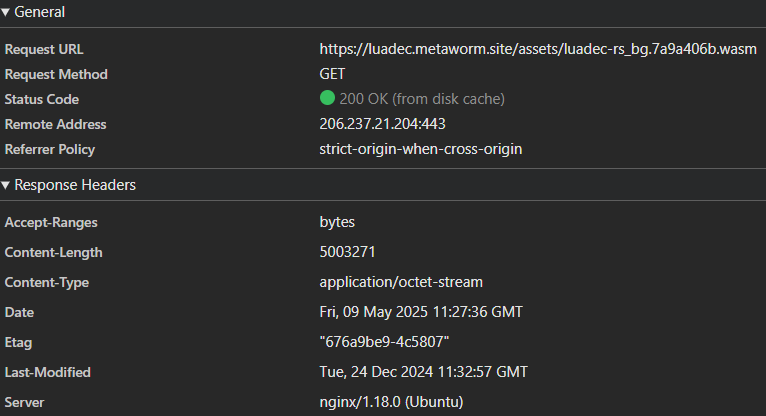This screenshot has width=766, height=416.
Task: Select the Date header value
Action: coord(421,312)
